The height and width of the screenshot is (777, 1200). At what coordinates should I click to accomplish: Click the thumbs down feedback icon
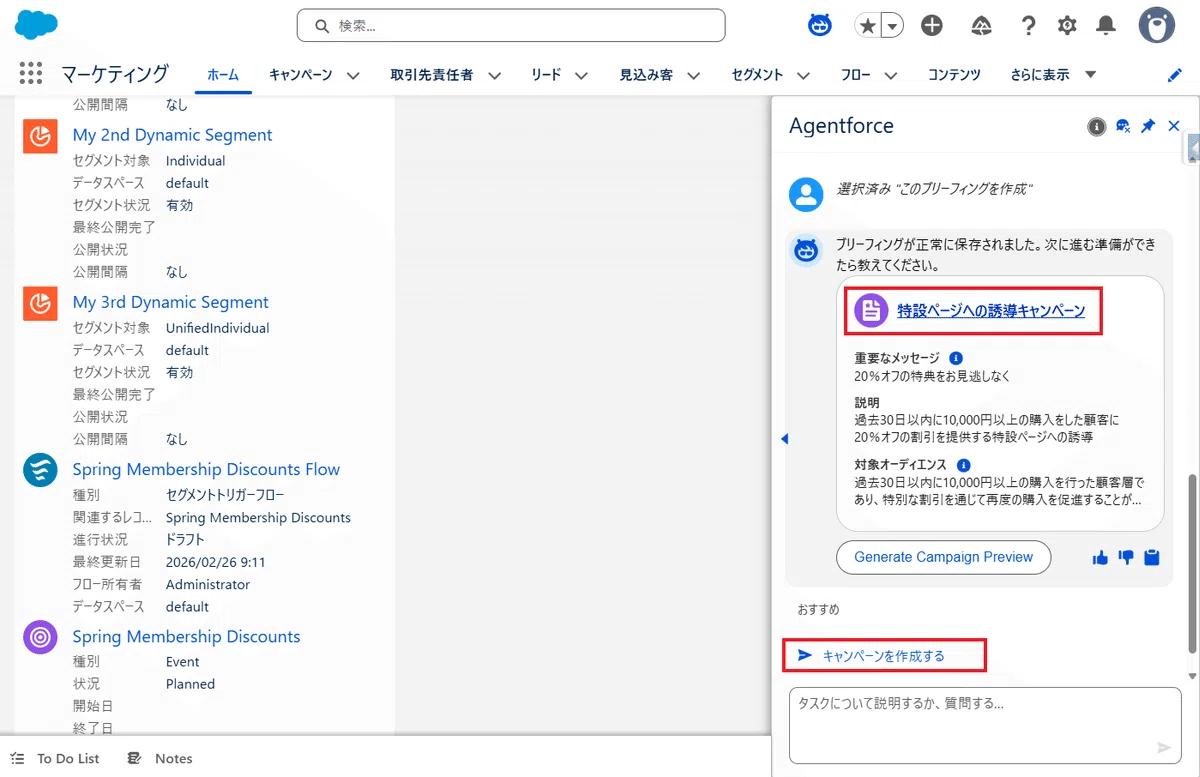[x=1126, y=558]
